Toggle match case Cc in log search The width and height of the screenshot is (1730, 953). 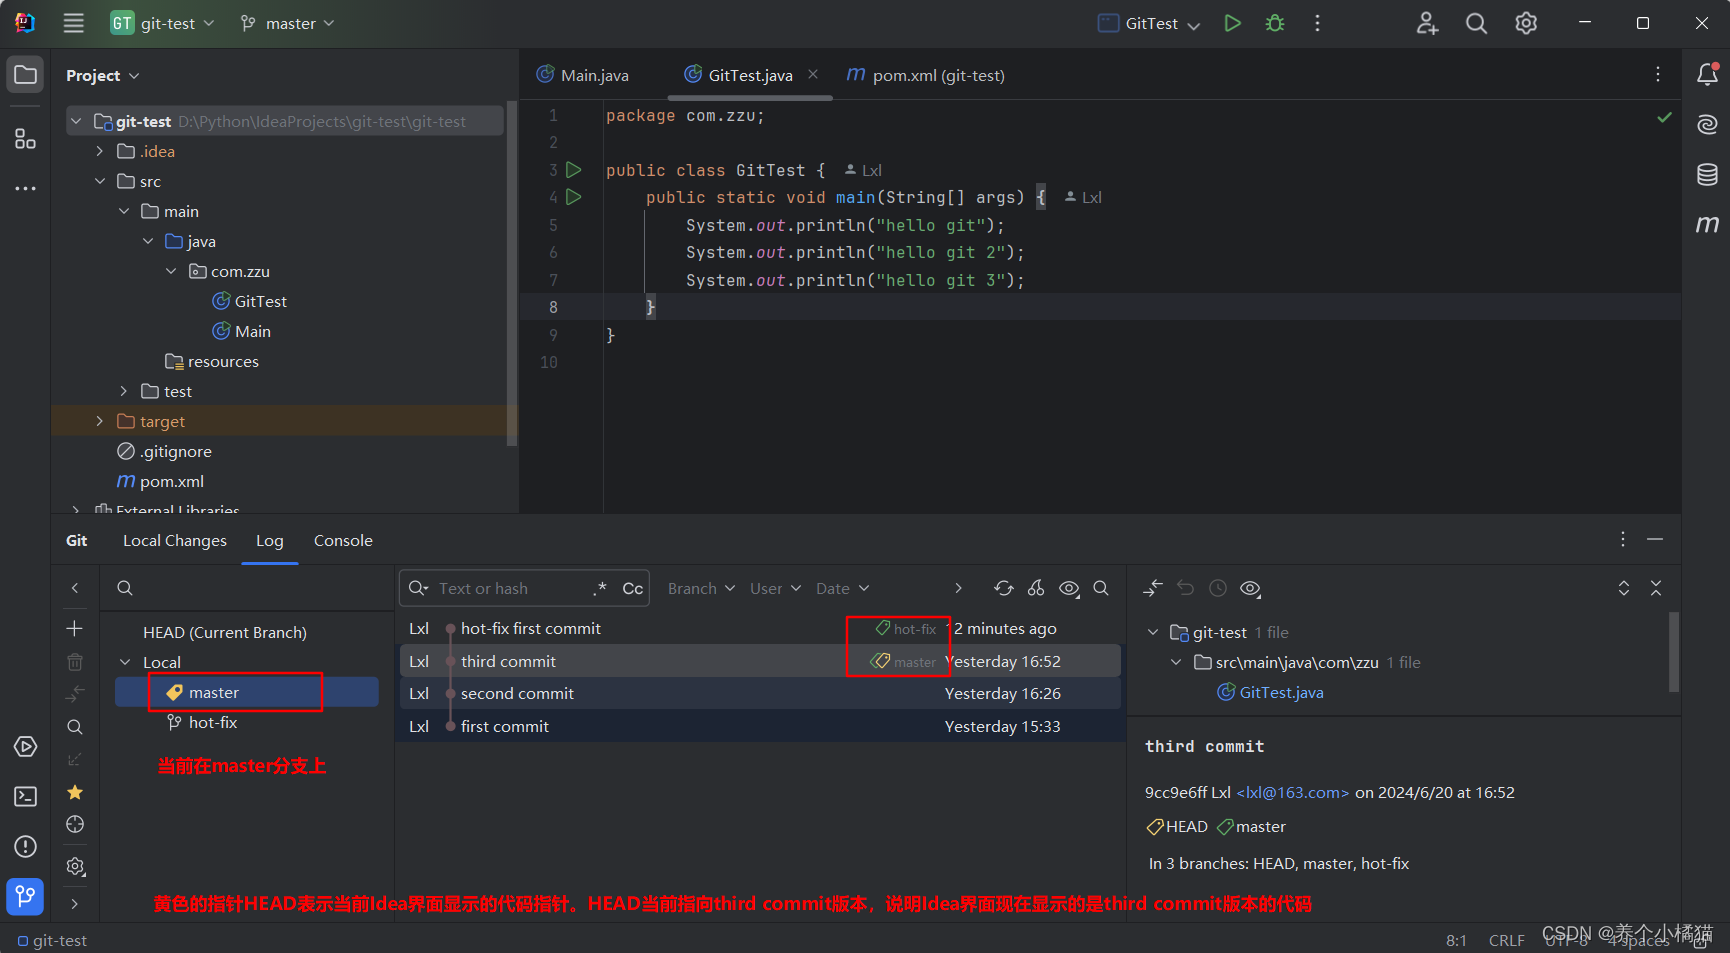coord(632,588)
